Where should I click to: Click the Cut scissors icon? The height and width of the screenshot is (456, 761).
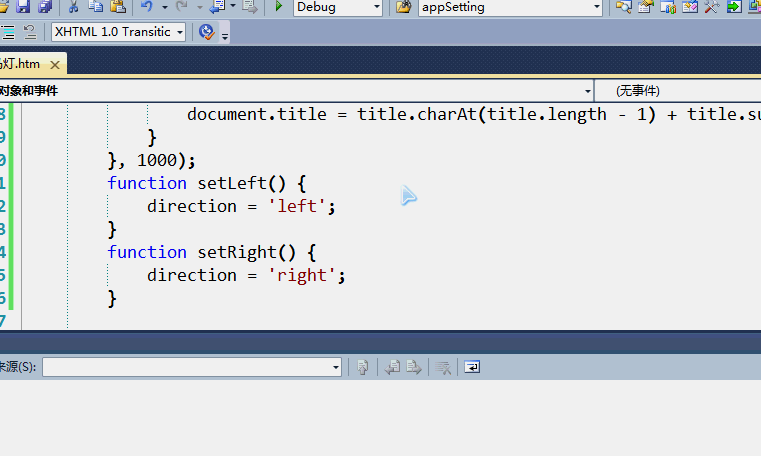[73, 6]
